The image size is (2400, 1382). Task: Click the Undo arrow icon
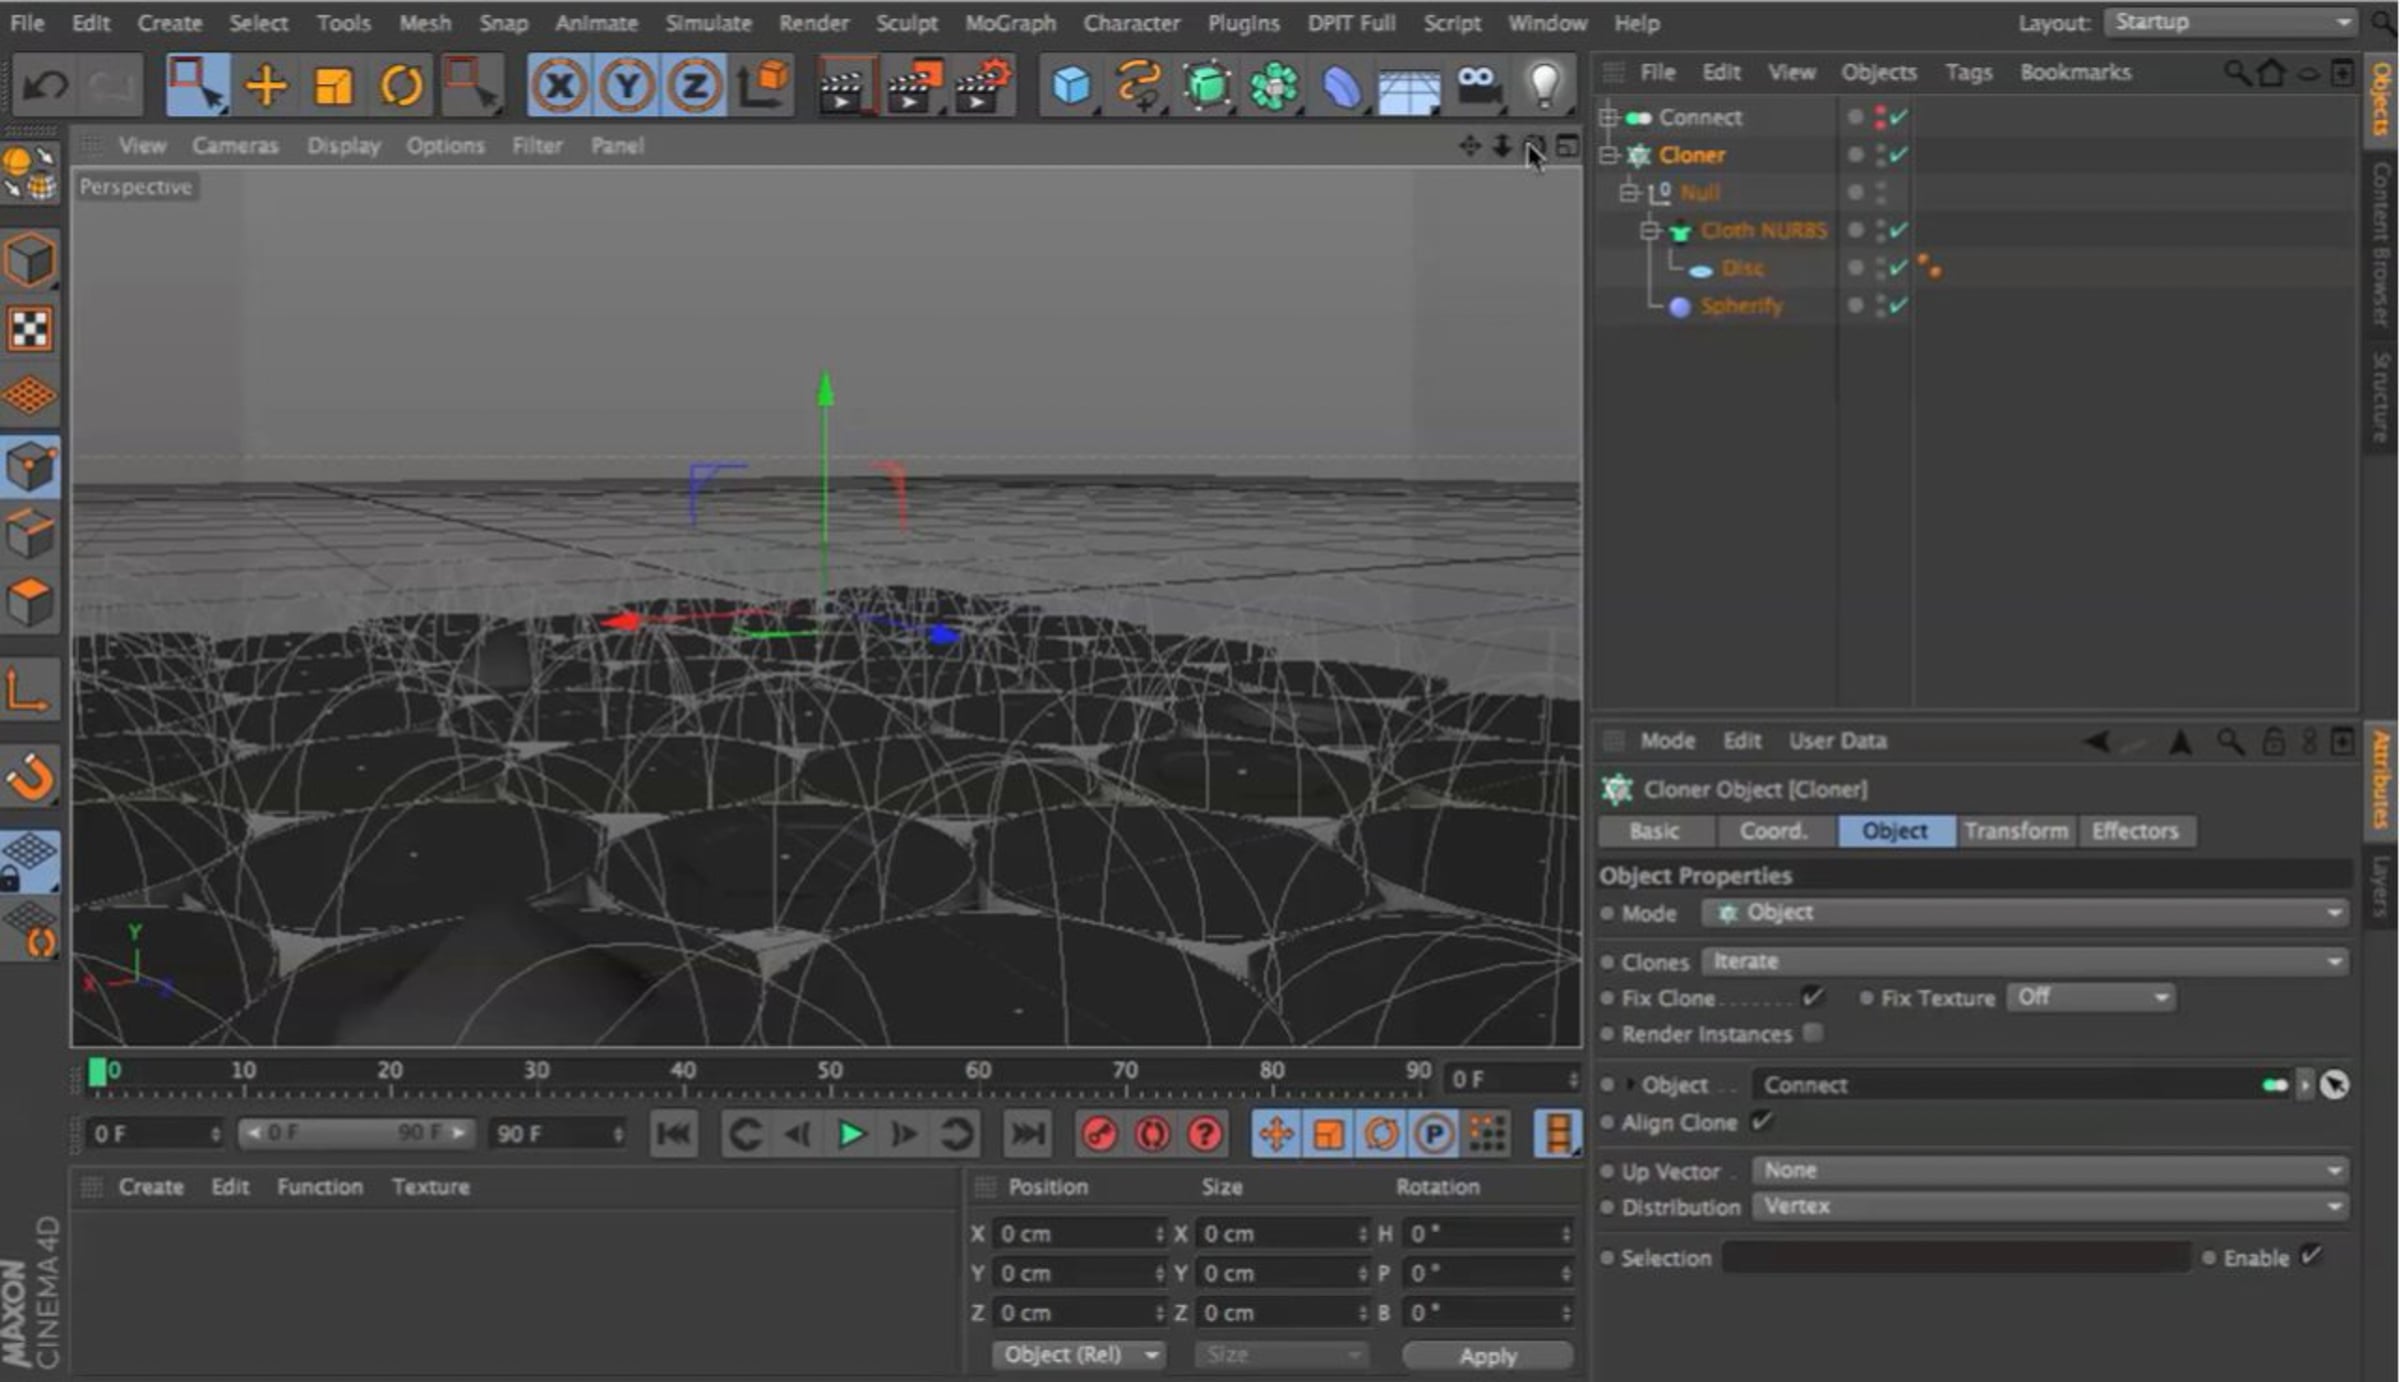point(45,86)
